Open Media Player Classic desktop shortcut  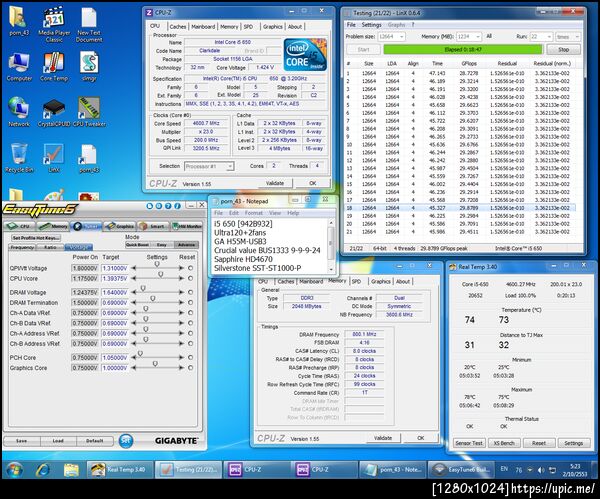[54, 24]
